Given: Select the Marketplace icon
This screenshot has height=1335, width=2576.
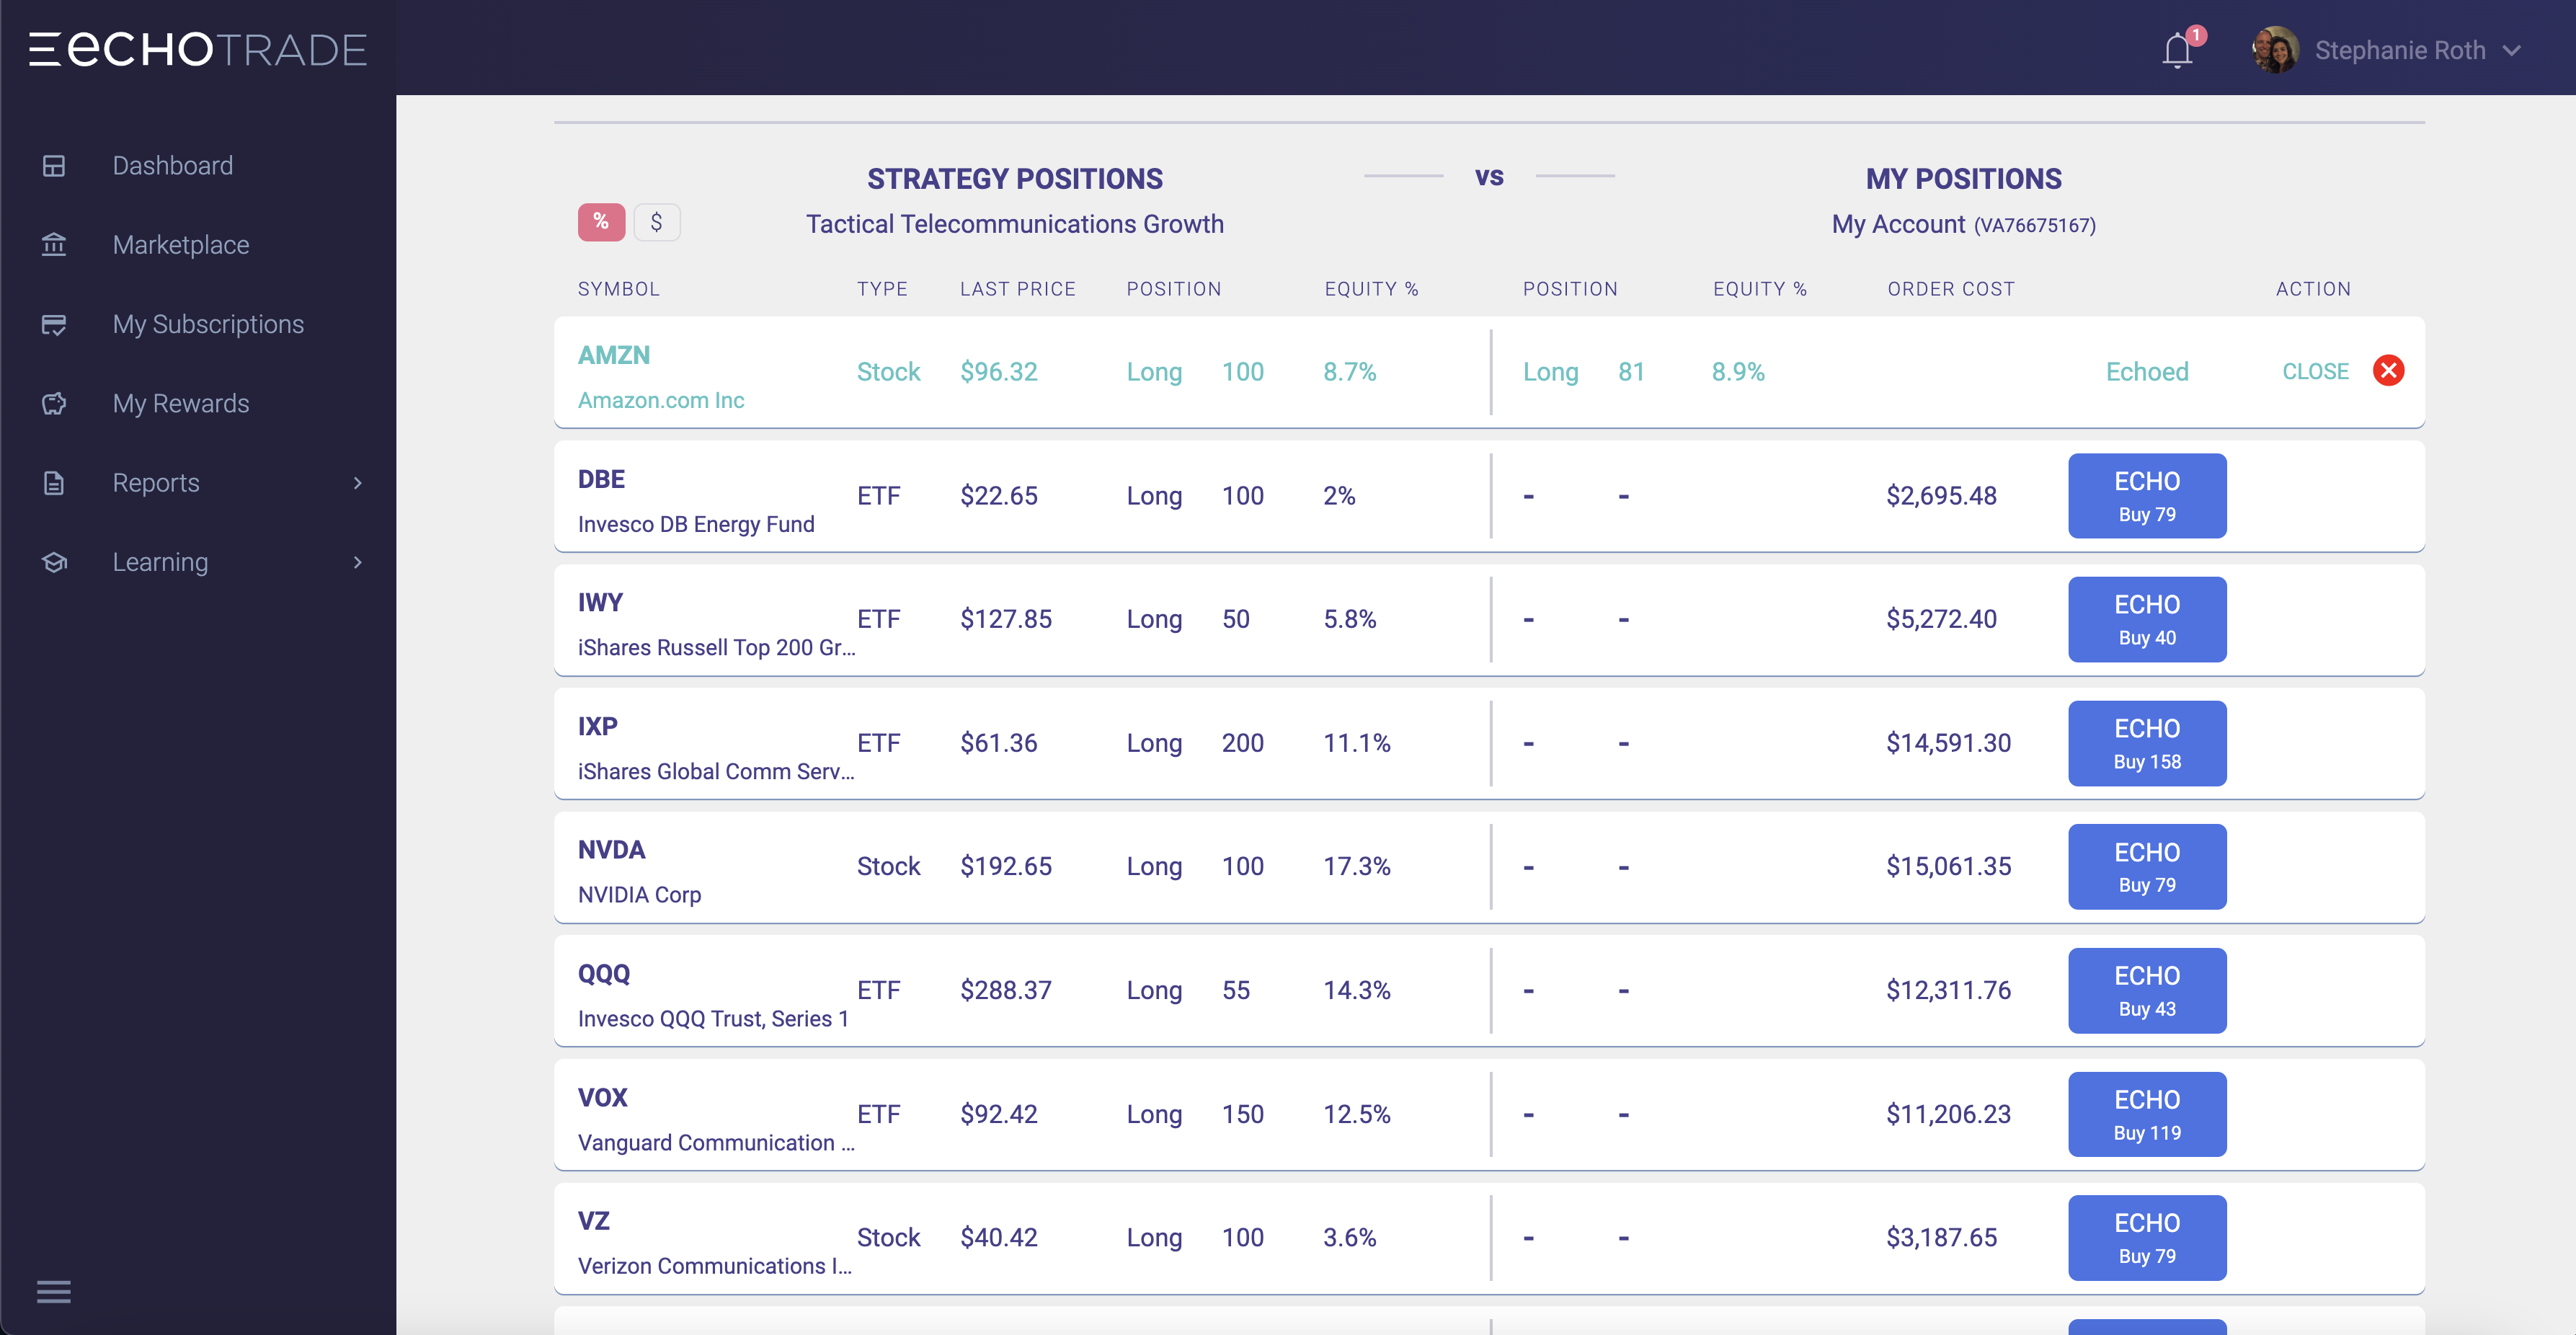Looking at the screenshot, I should 54,244.
